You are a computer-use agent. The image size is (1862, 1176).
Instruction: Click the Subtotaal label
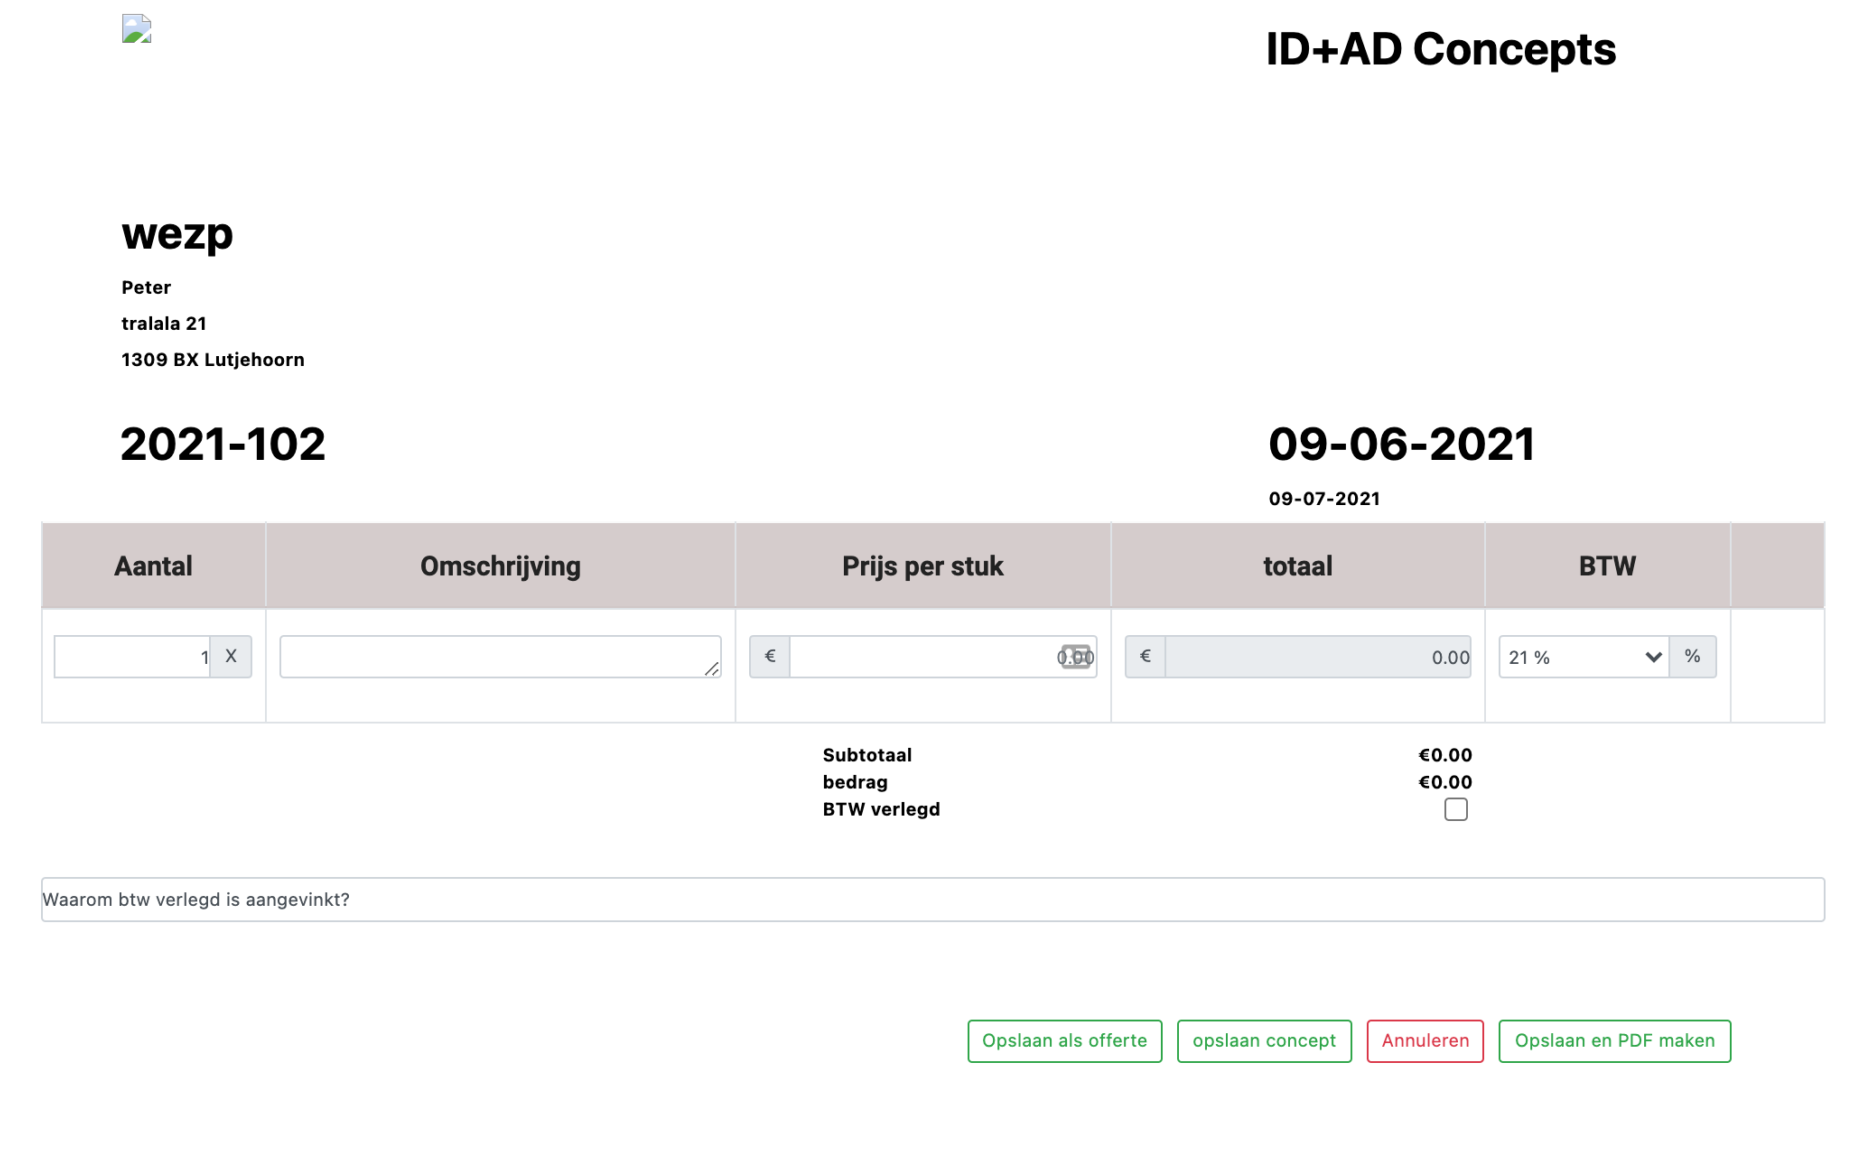867,755
